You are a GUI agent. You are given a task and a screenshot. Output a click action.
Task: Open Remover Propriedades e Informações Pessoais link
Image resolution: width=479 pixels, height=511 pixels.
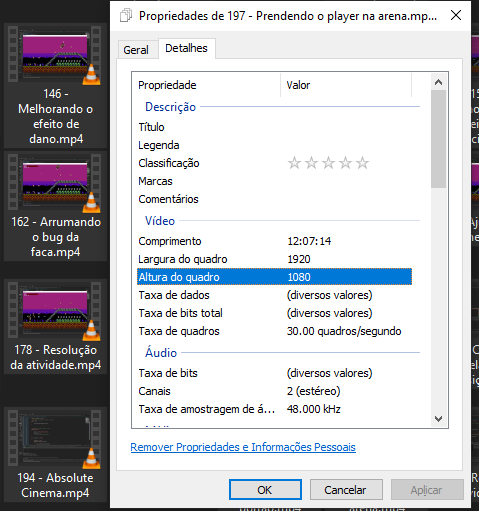click(x=243, y=447)
